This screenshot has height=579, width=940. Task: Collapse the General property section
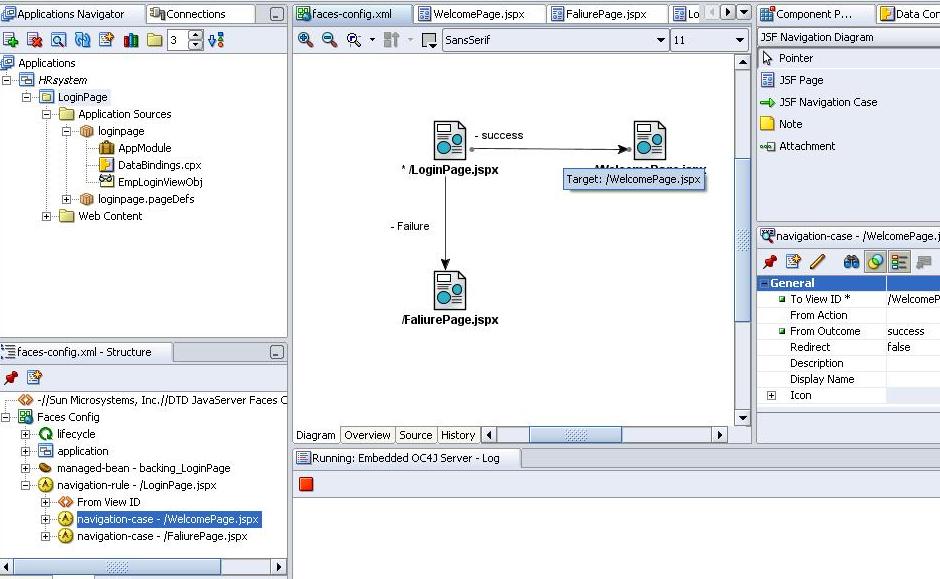click(x=765, y=283)
